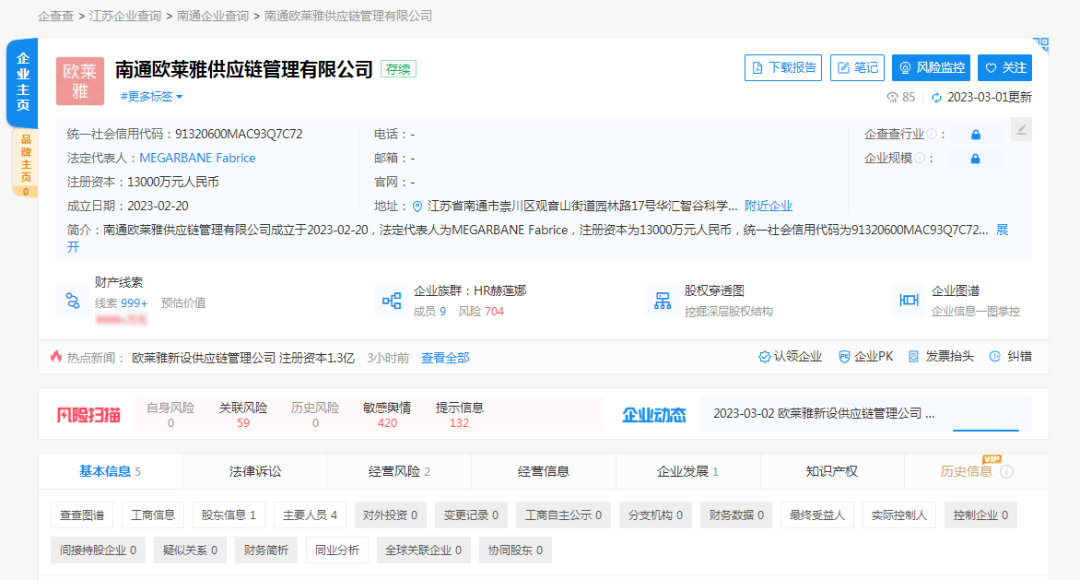
Task: Open 敏感舆情 420 in risk scan
Action: pos(387,415)
